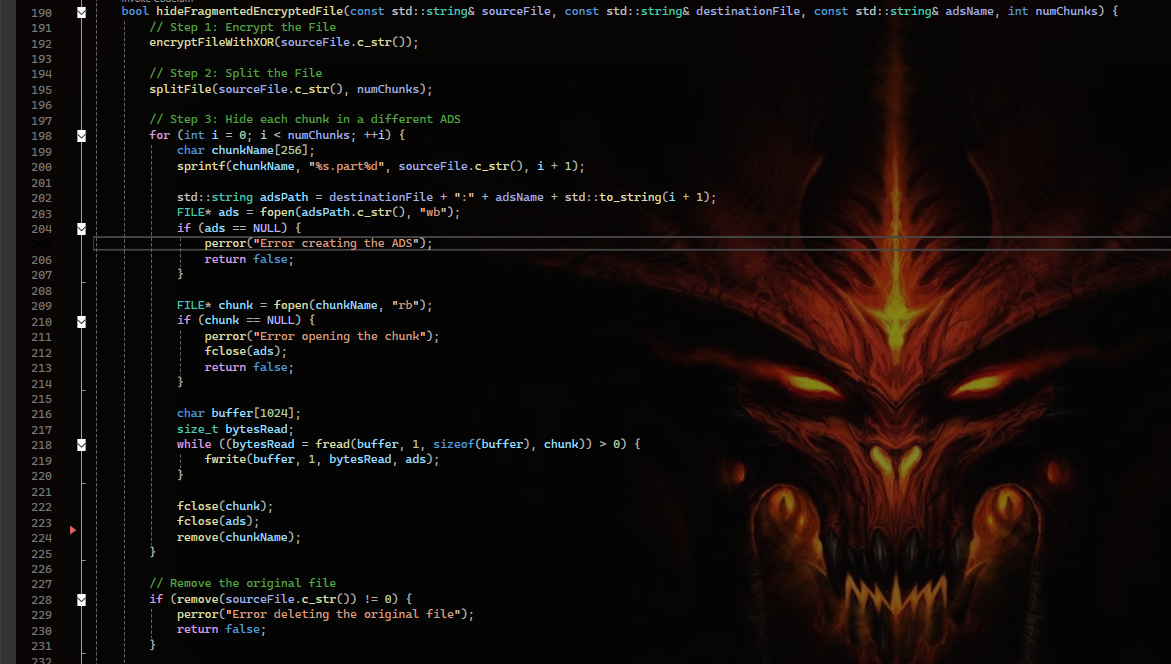The width and height of the screenshot is (1171, 664).
Task: Click the "rb" mode argument in fopen
Action: tap(406, 304)
